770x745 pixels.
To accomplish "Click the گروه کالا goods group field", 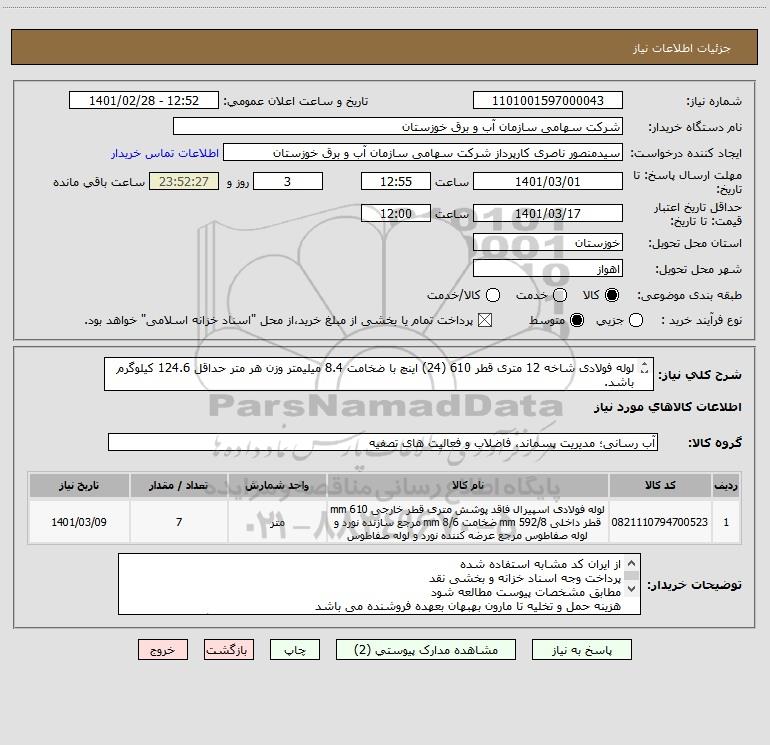I will coord(383,442).
